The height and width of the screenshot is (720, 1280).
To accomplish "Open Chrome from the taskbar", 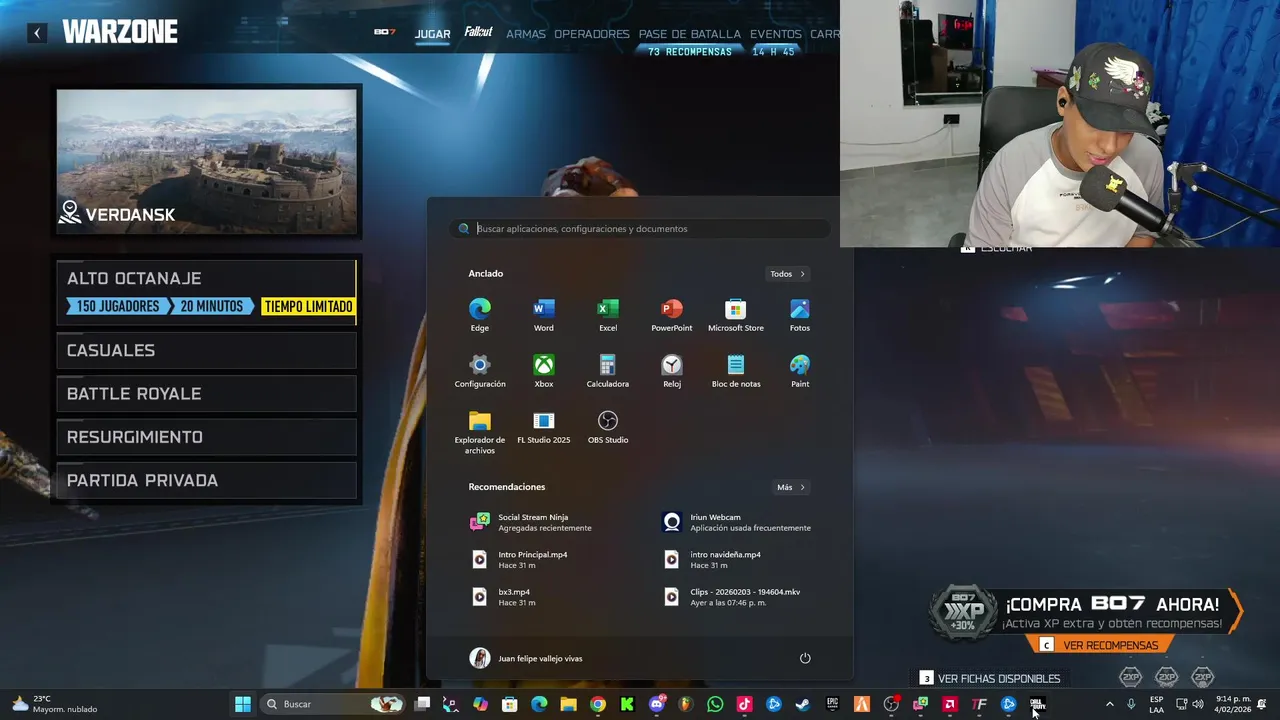I will click(598, 704).
